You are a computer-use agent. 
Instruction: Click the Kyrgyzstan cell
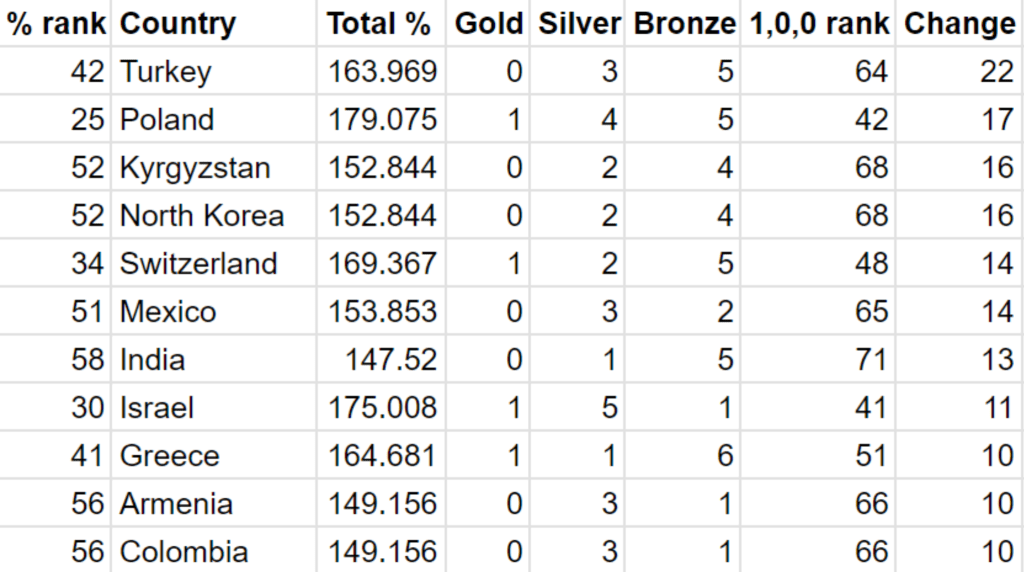195,168
